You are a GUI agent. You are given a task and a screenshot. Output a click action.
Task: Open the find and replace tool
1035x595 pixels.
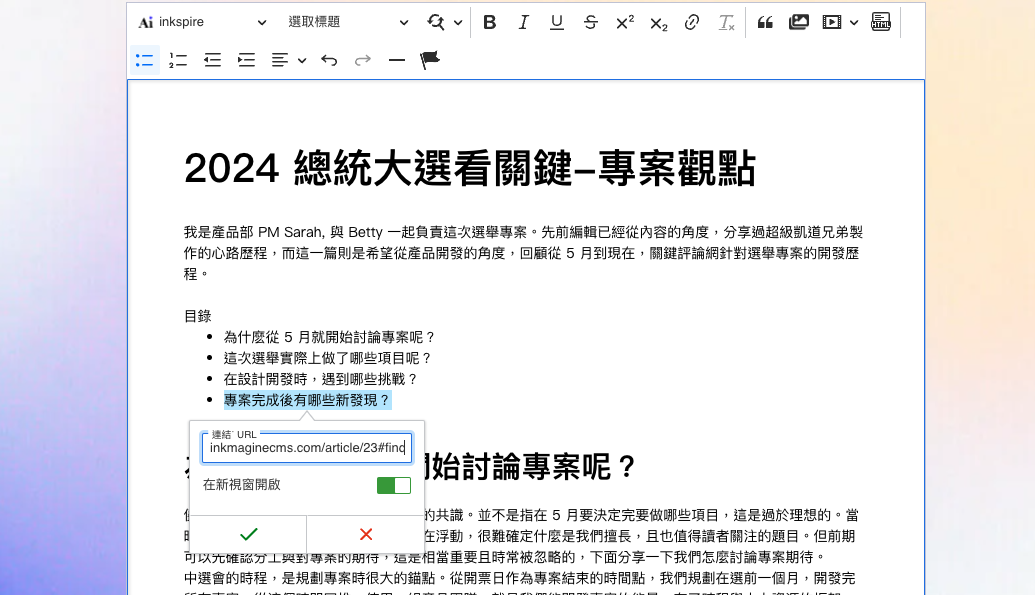click(x=436, y=22)
